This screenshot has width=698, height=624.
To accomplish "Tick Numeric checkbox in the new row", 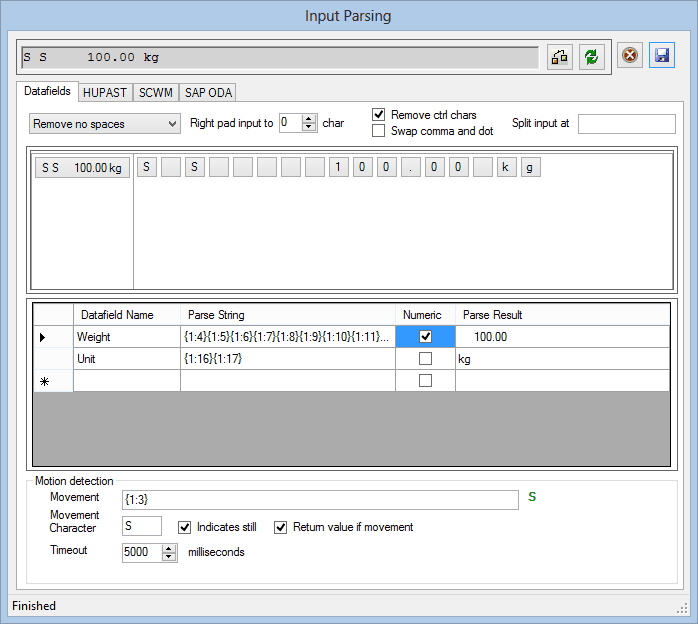I will tap(425, 381).
